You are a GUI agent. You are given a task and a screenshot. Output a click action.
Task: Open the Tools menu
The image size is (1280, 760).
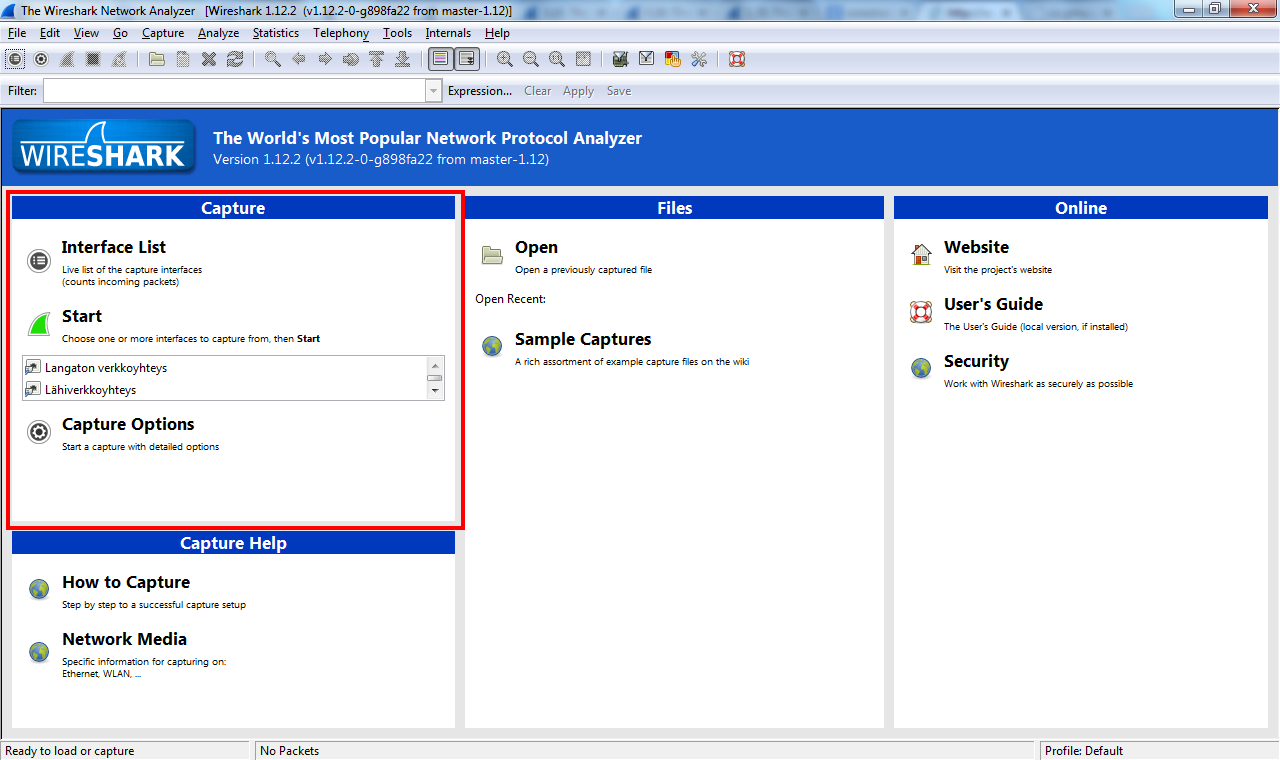(x=397, y=33)
